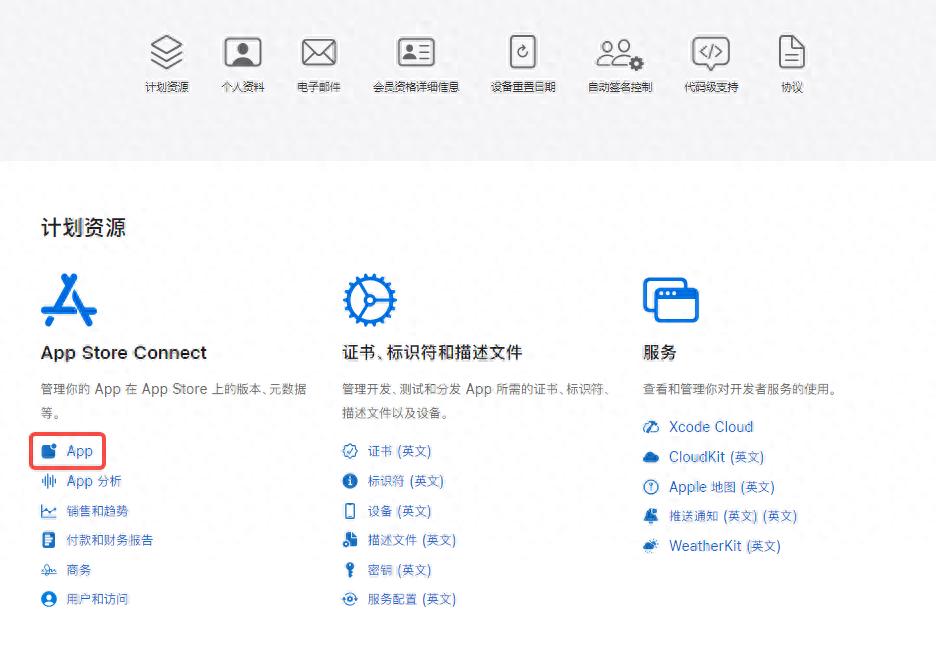Screen dimensions: 936x662
Task: Click the 计划资源 stacked layers icon
Action: click(x=166, y=52)
